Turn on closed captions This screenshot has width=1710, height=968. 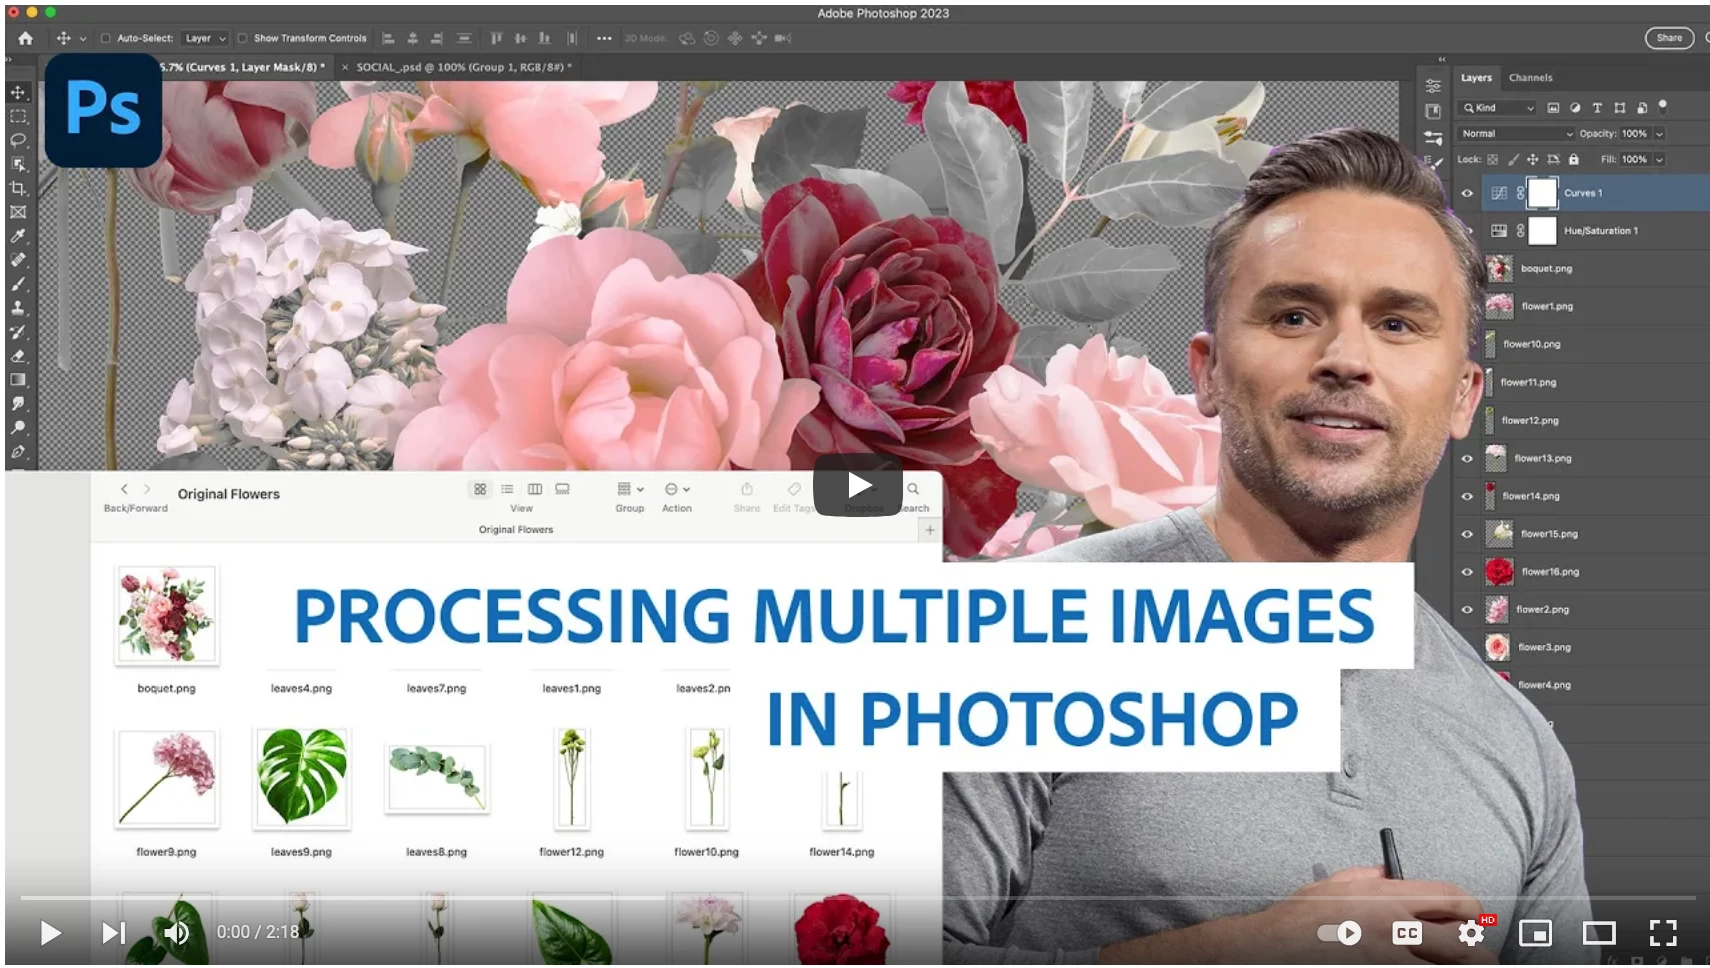1407,933
